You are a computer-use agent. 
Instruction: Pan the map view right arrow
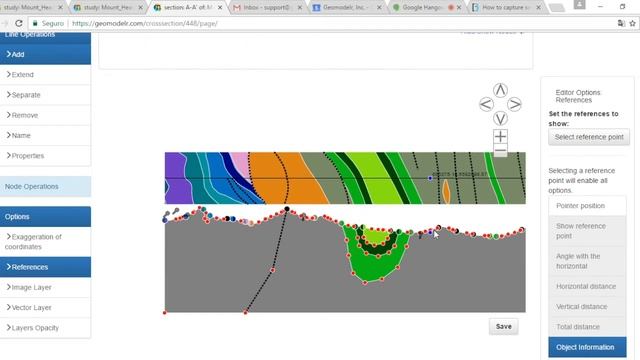coord(514,104)
